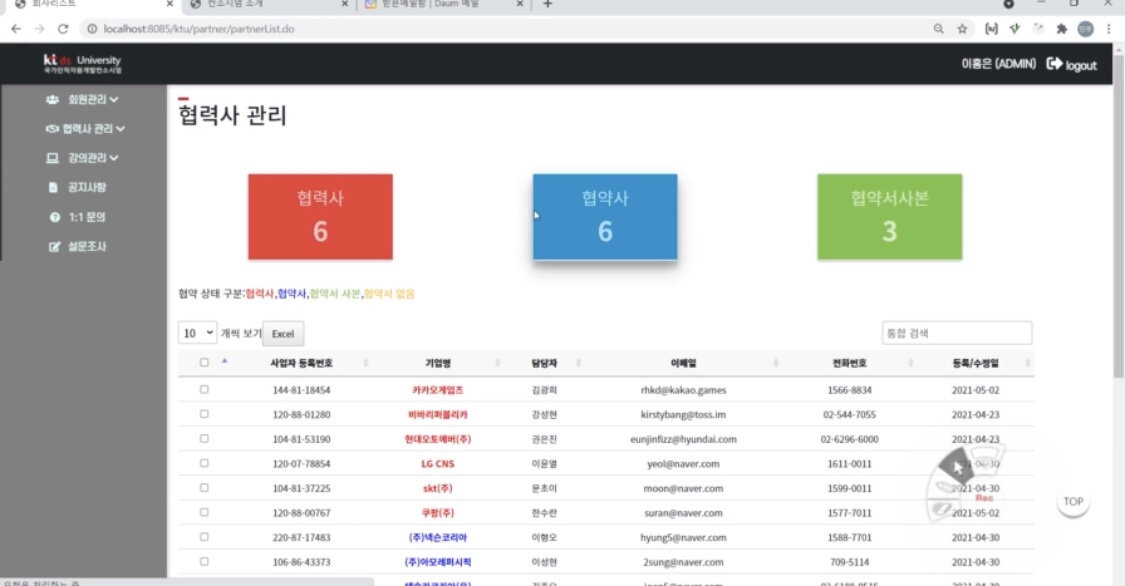Click the edit icon beside 설문조사
1125x586 pixels.
click(x=55, y=246)
